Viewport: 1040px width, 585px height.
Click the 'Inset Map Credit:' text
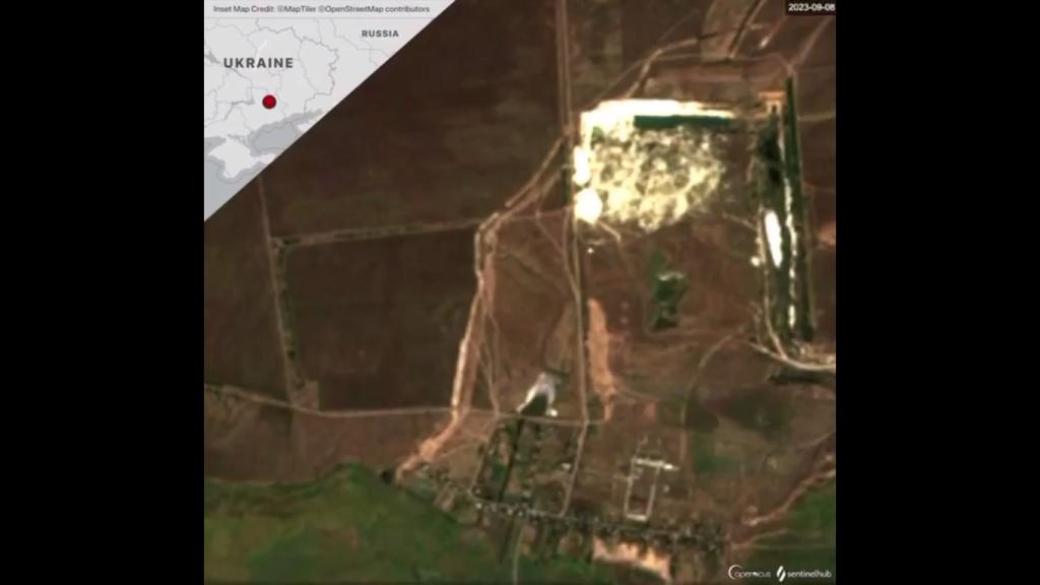point(244,9)
